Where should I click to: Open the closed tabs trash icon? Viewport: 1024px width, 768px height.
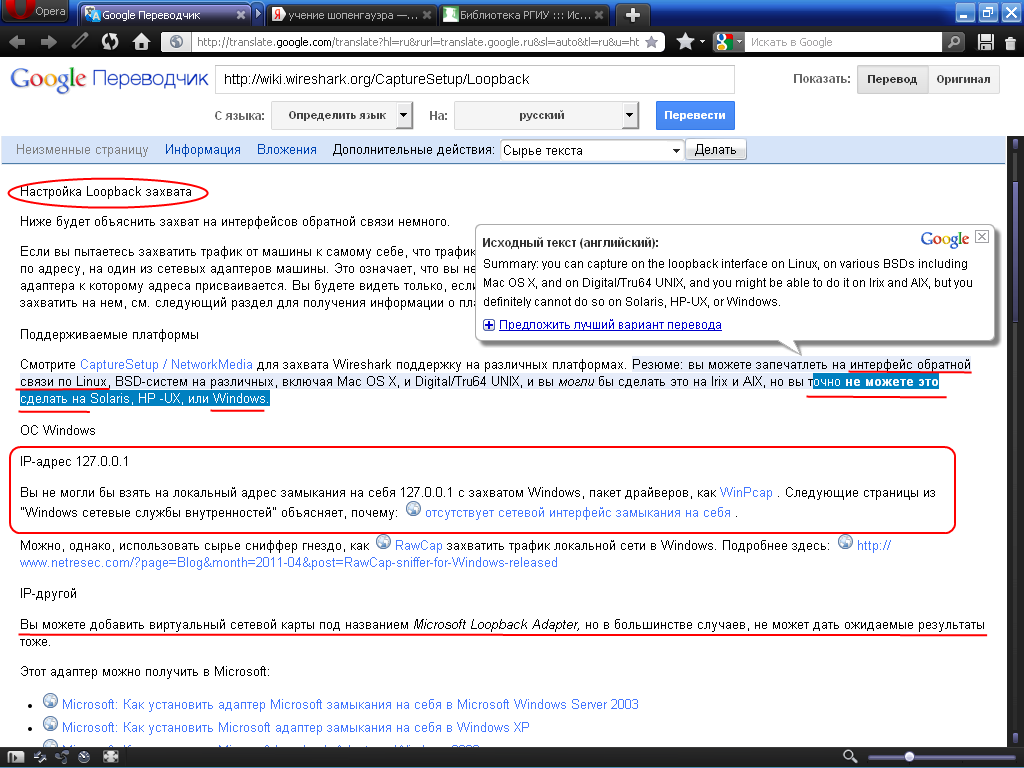[1010, 43]
